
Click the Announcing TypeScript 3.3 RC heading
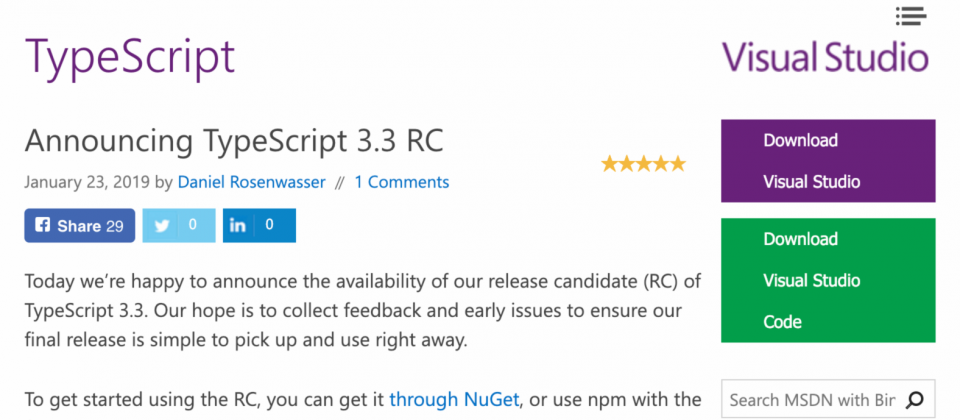[234, 141]
